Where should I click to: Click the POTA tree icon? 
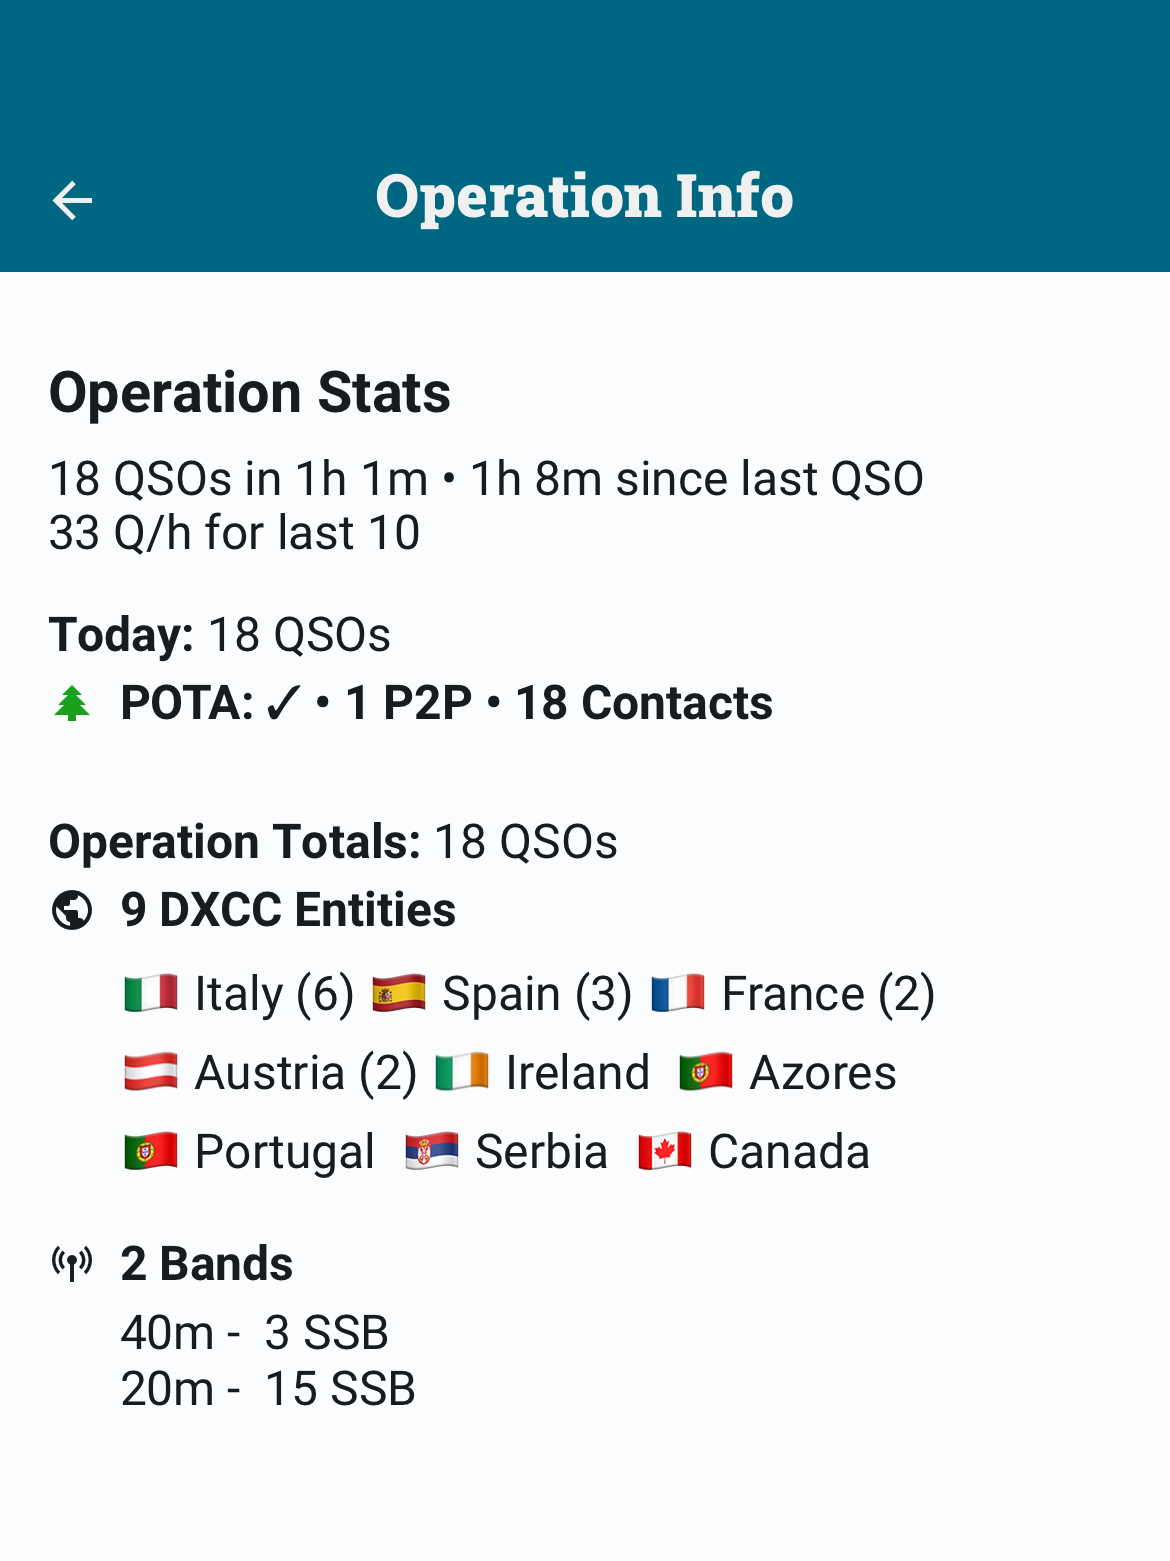click(x=72, y=704)
